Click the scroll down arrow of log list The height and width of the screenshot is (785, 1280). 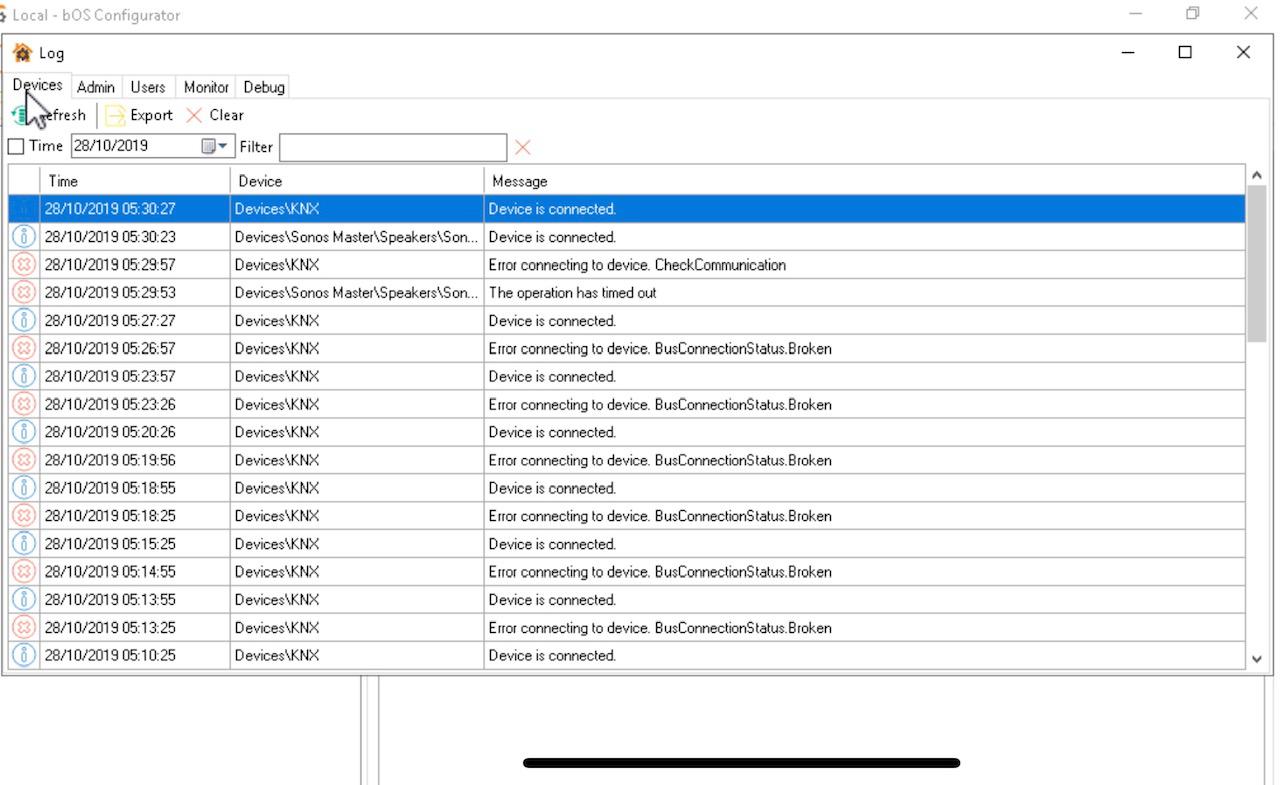tap(1257, 659)
